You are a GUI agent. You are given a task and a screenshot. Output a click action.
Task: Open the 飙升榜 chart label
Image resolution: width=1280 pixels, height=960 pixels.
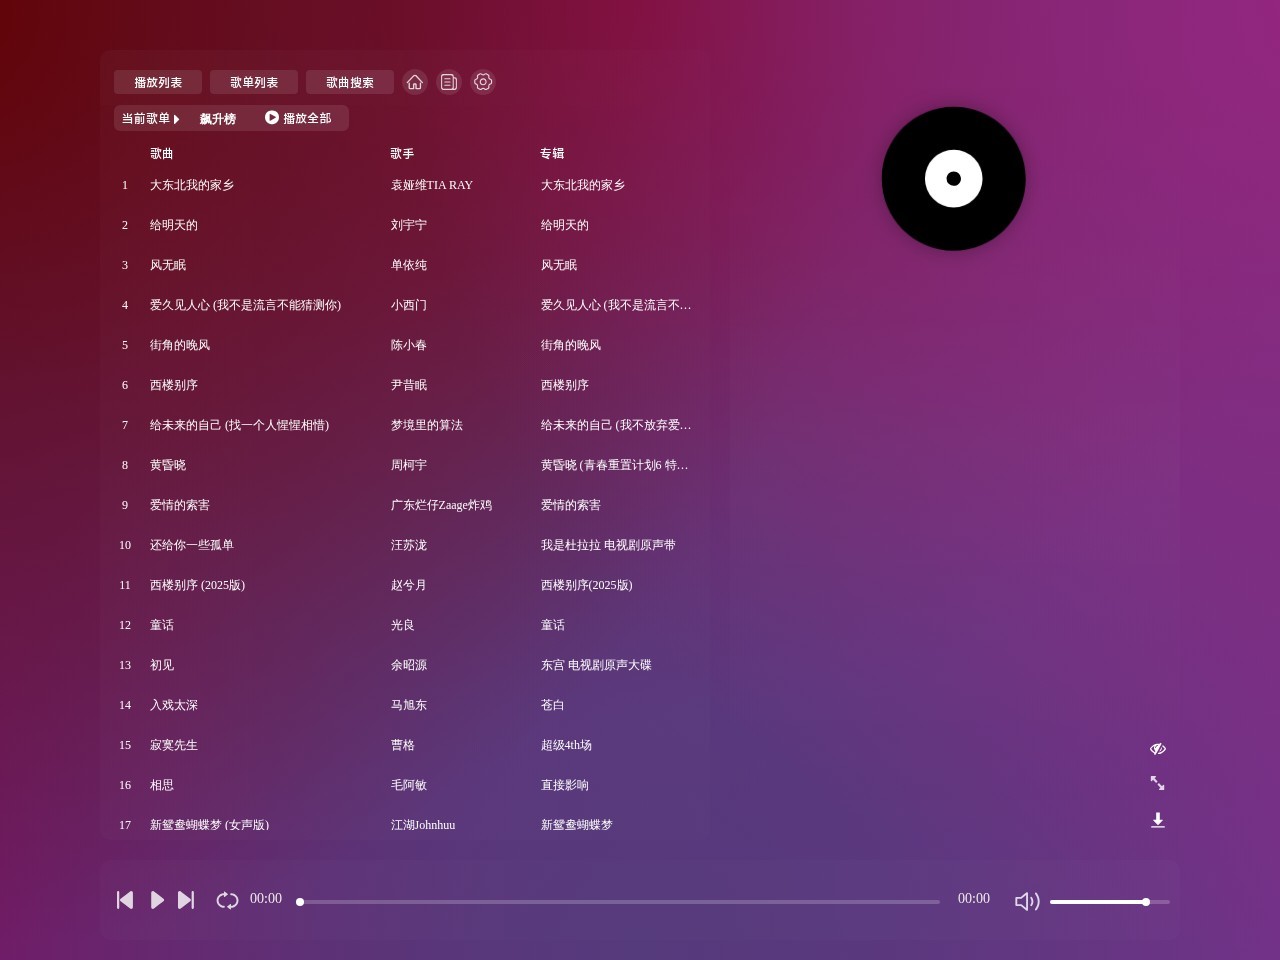click(219, 118)
